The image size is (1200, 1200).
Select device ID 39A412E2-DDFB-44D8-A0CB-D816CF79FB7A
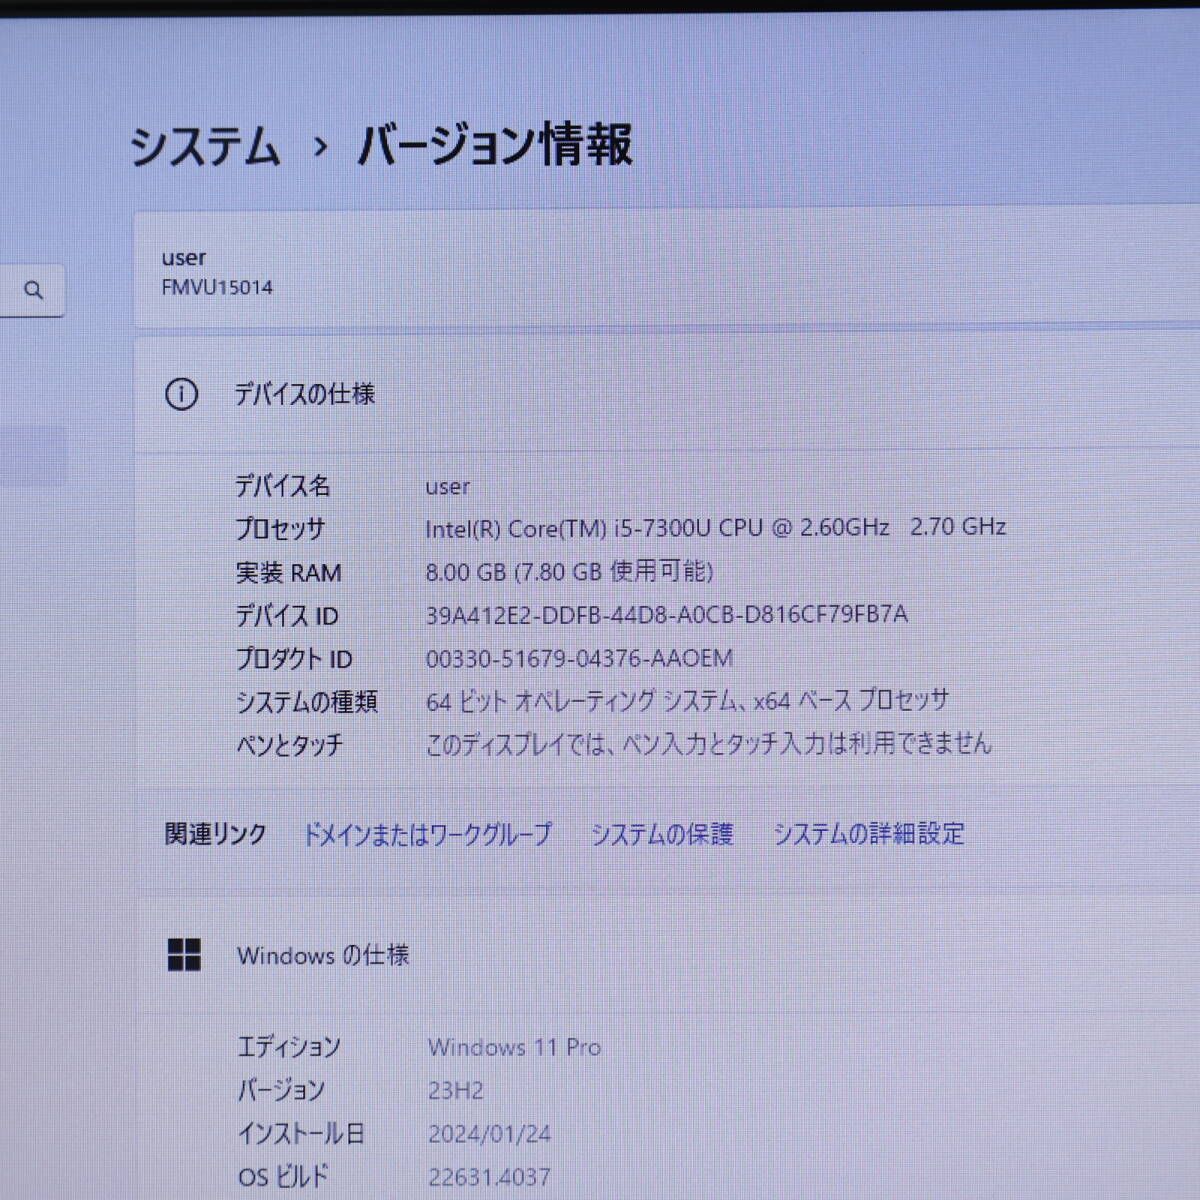[667, 614]
